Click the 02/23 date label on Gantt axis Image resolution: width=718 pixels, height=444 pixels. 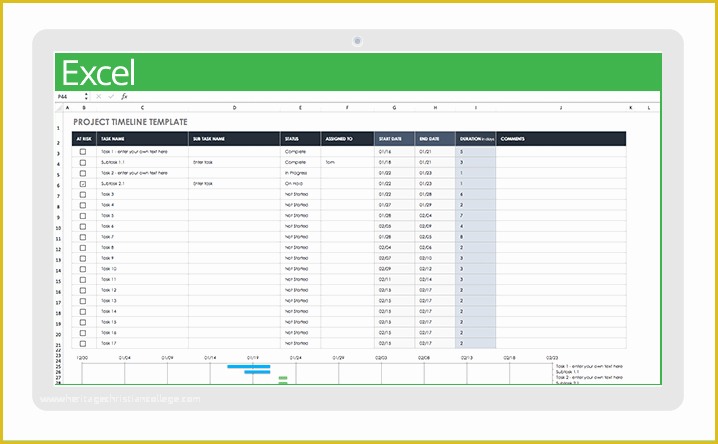point(552,358)
